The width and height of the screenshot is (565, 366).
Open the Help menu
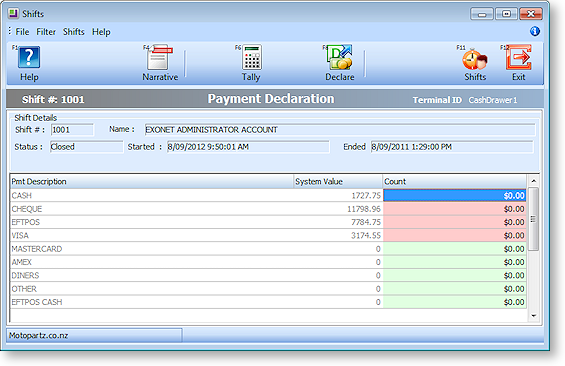pyautogui.click(x=101, y=32)
